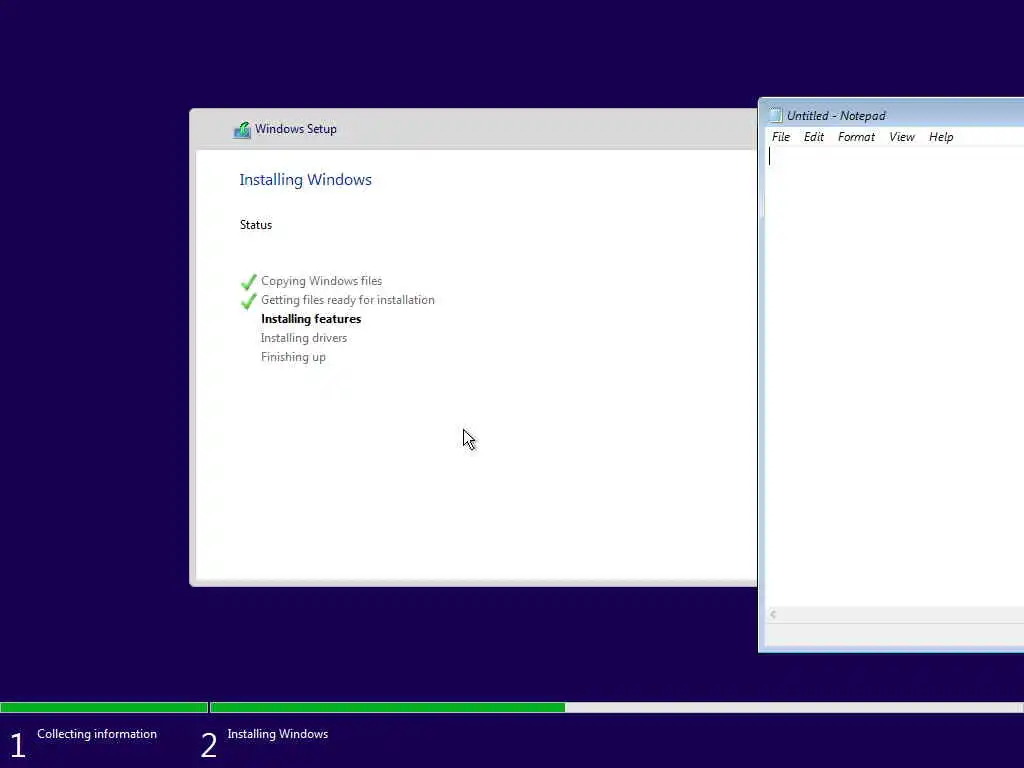Open the Edit menu in Notepad

[814, 137]
